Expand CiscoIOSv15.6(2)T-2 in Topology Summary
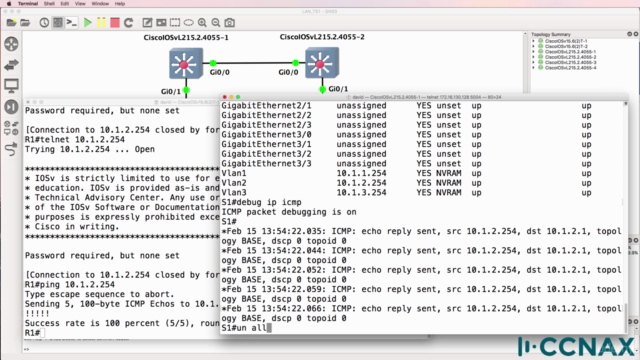640x360 pixels. coord(533,46)
